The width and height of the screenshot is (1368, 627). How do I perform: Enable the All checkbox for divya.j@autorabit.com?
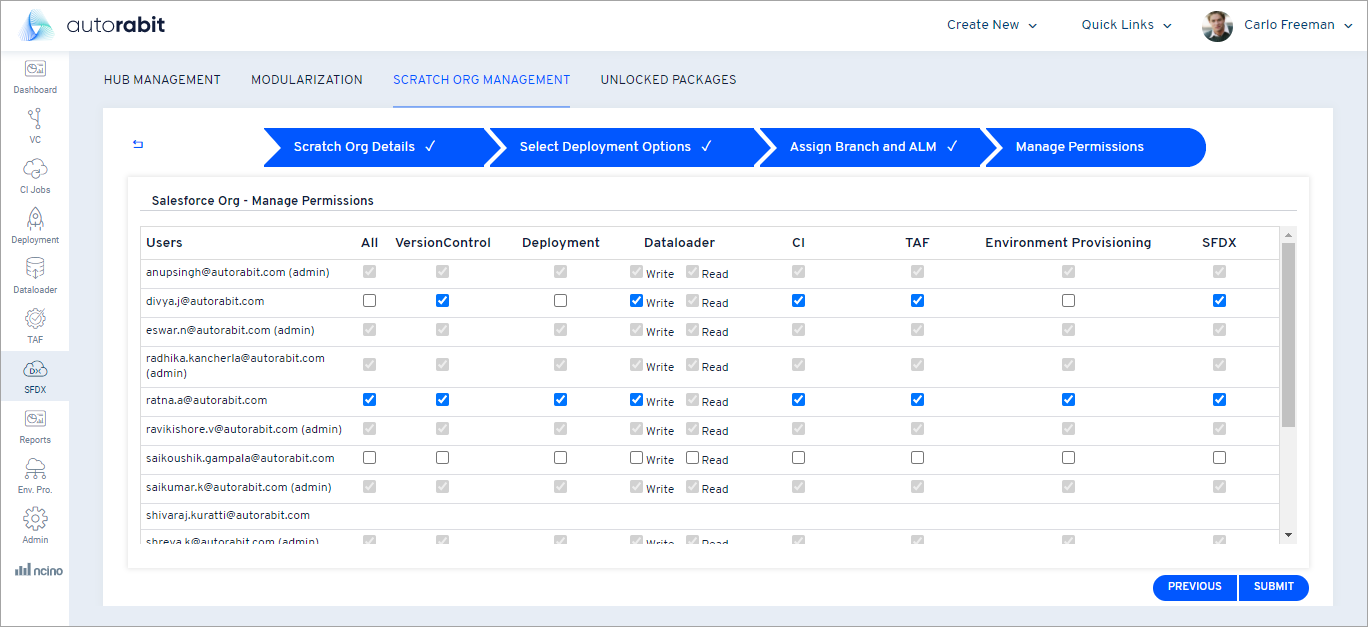369,299
